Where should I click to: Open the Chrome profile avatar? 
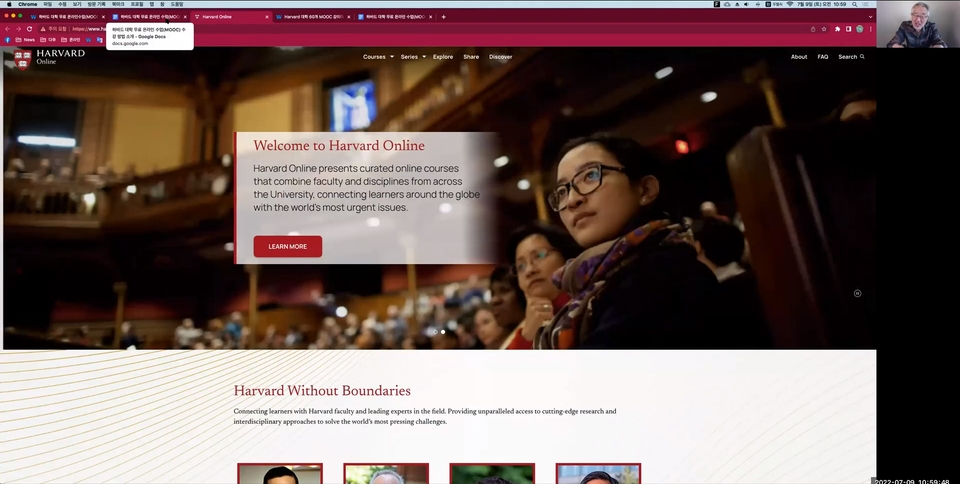(860, 29)
